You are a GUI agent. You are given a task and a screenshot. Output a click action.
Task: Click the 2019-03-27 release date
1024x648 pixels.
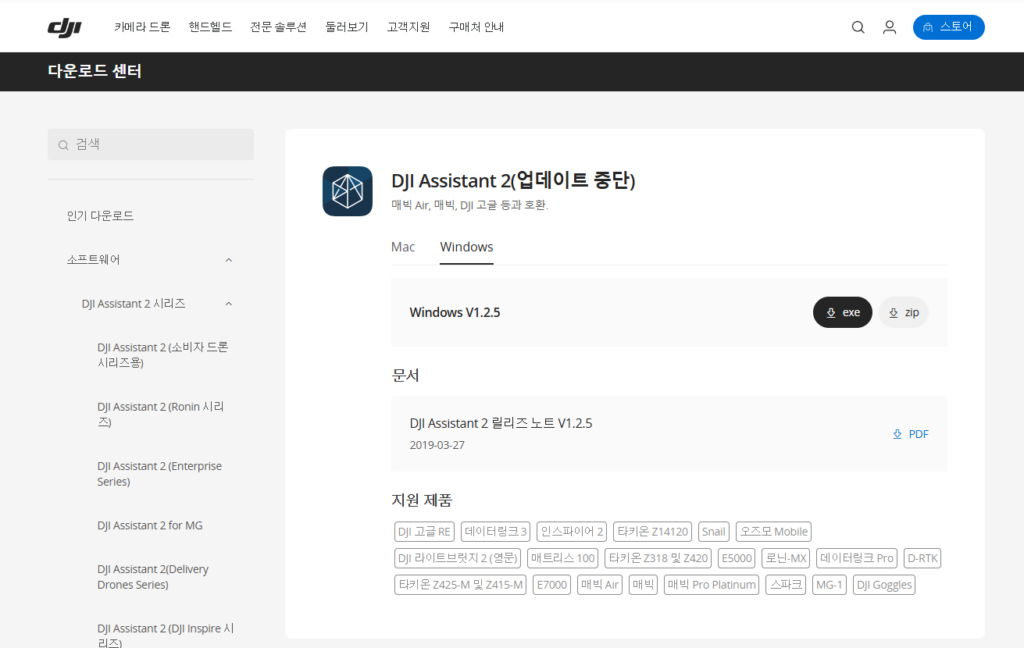[x=437, y=445]
